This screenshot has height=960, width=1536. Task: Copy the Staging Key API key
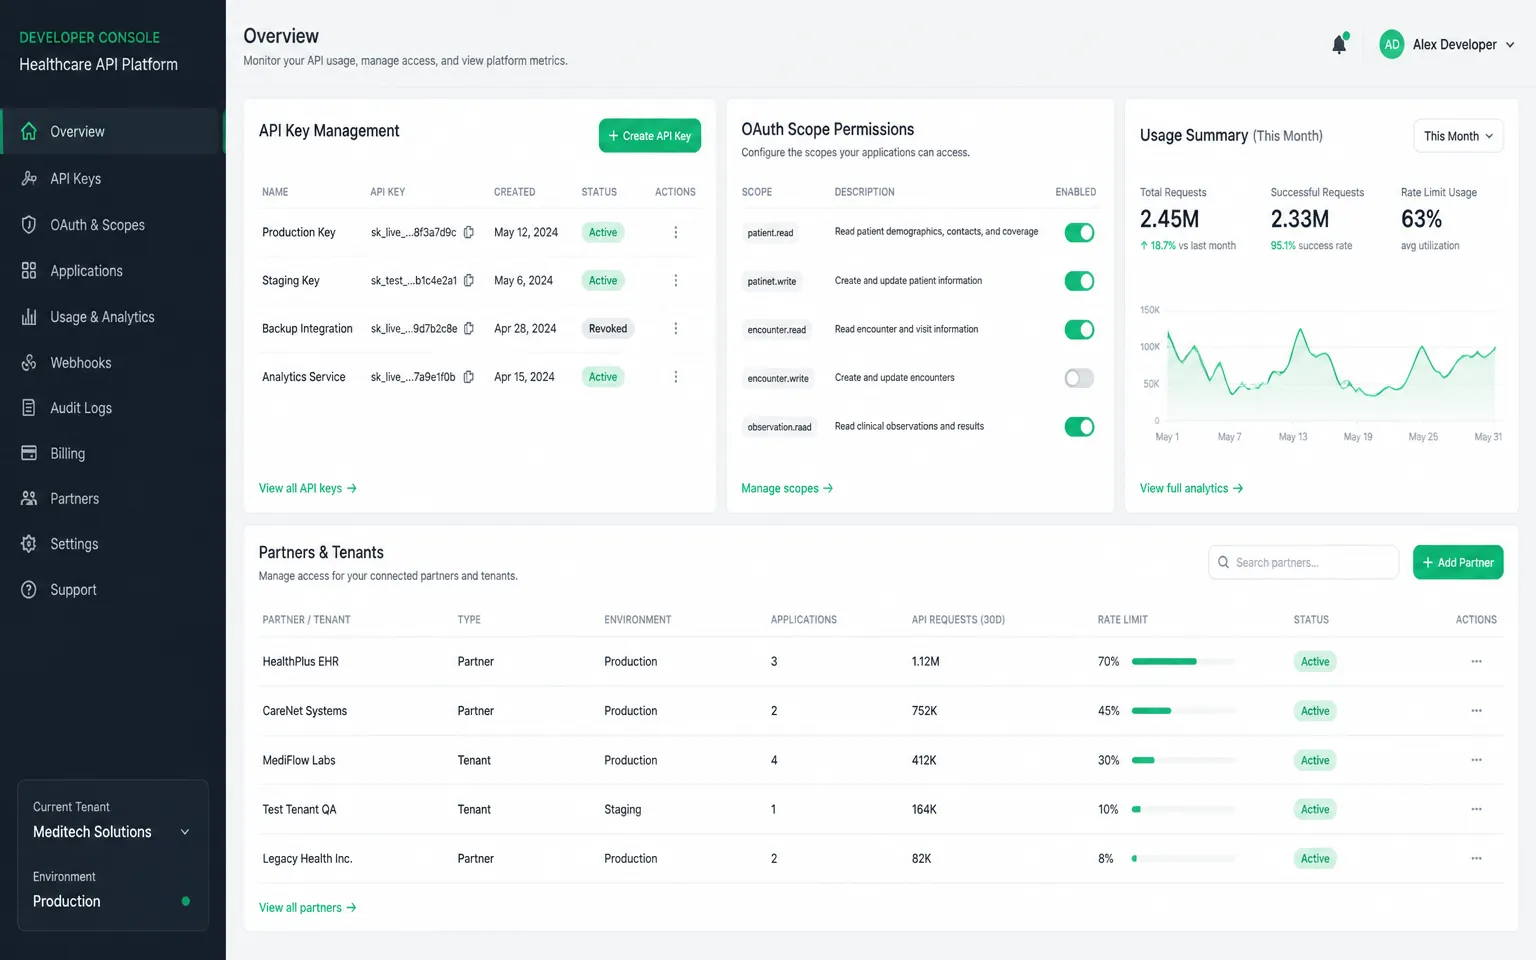[469, 281]
